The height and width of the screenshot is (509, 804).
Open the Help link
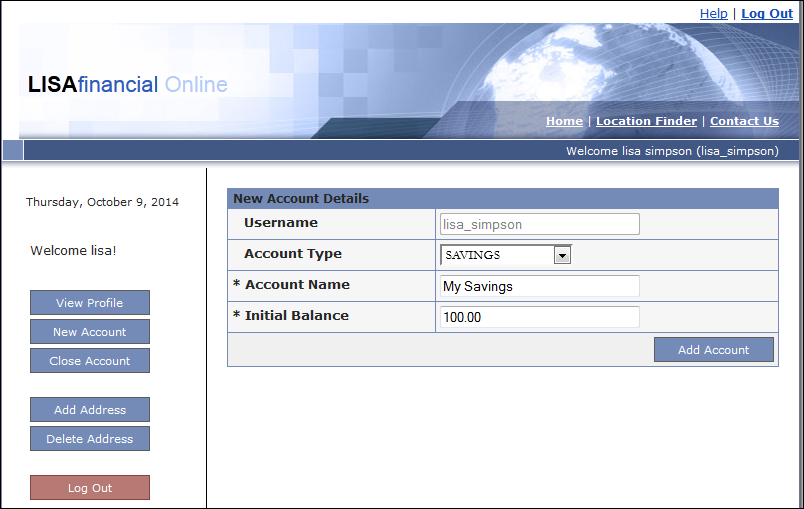(x=713, y=13)
